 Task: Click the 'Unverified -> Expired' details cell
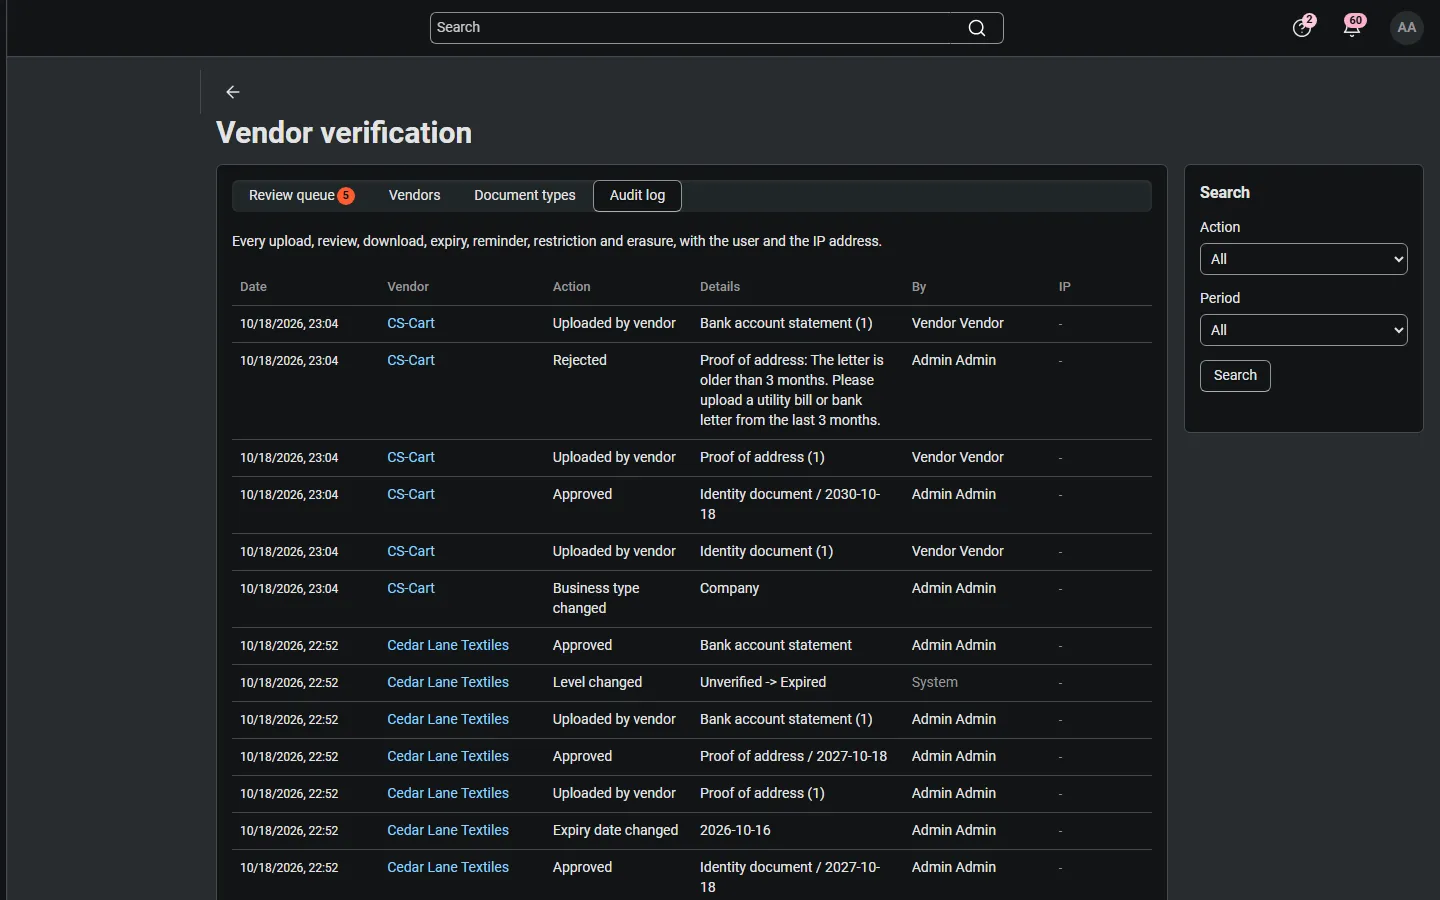pyautogui.click(x=763, y=682)
